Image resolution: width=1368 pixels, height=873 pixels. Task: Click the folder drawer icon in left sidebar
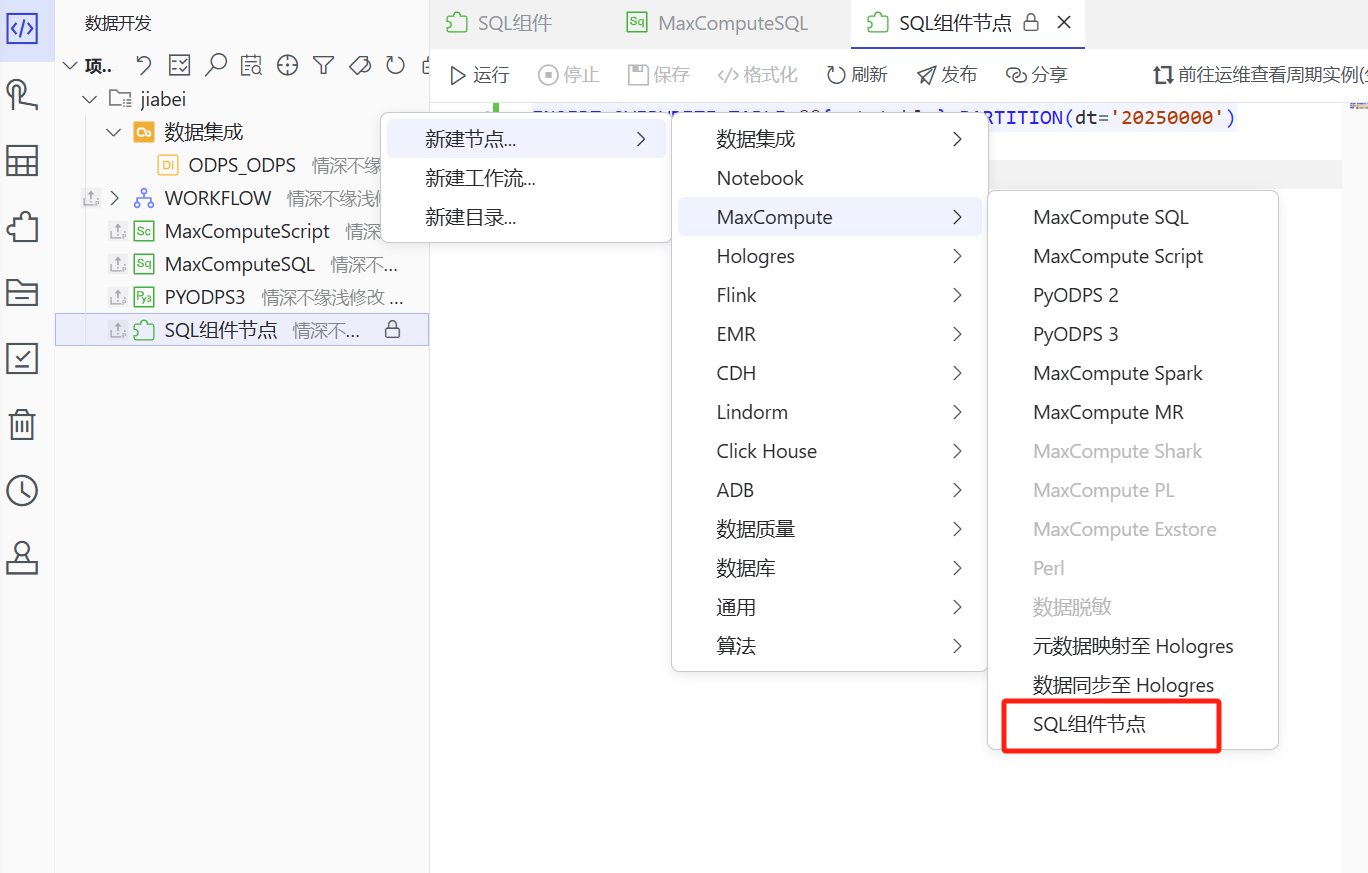(x=22, y=292)
